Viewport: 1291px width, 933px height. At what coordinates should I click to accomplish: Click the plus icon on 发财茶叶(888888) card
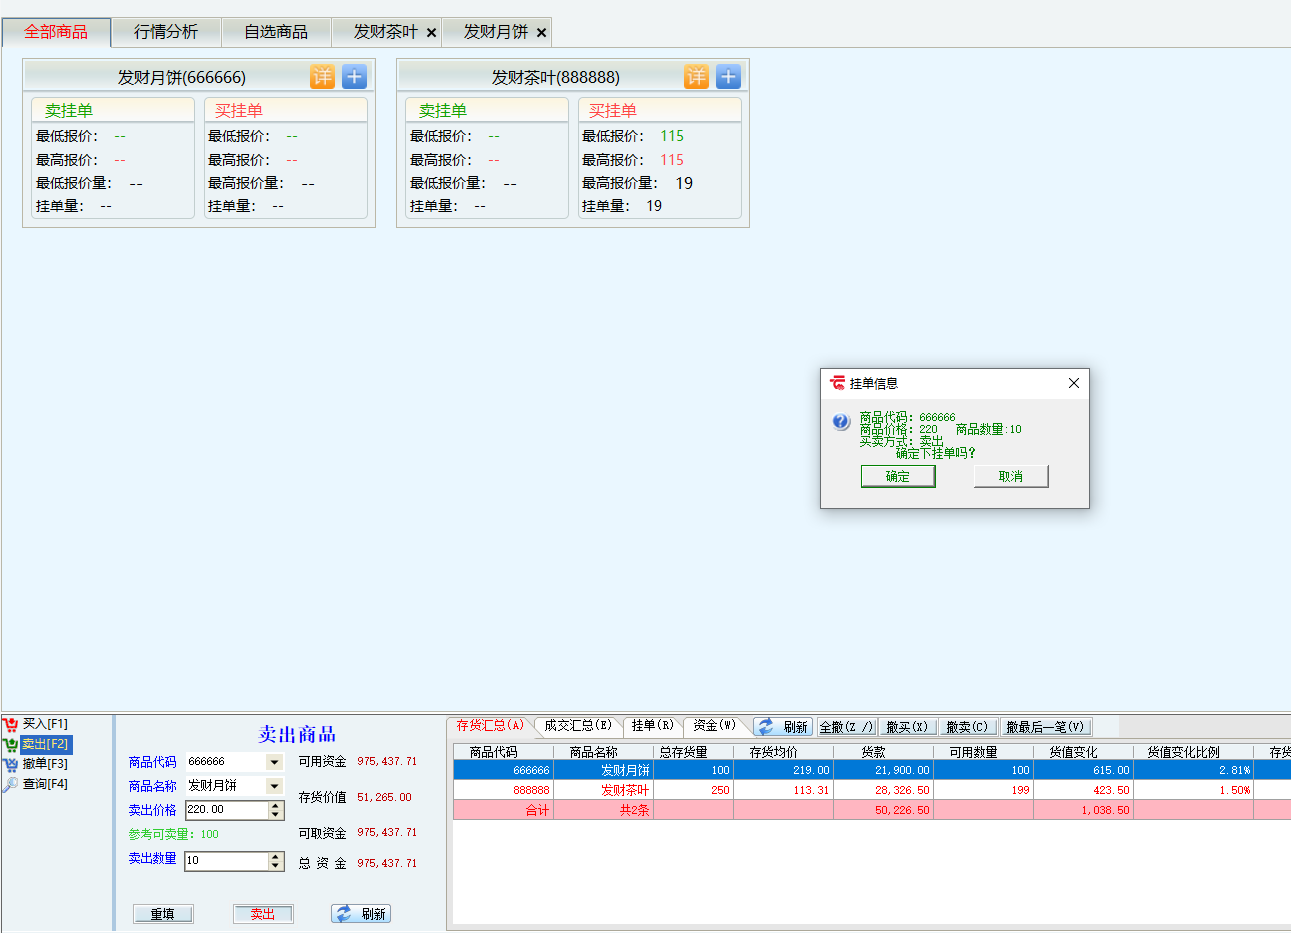[729, 76]
